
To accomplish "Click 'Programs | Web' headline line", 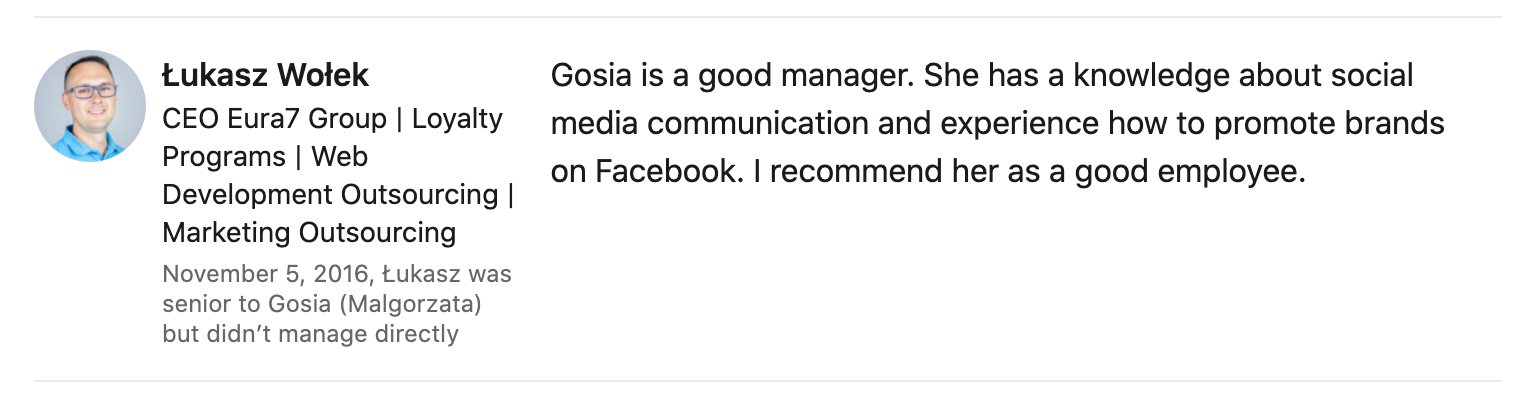I will [264, 157].
